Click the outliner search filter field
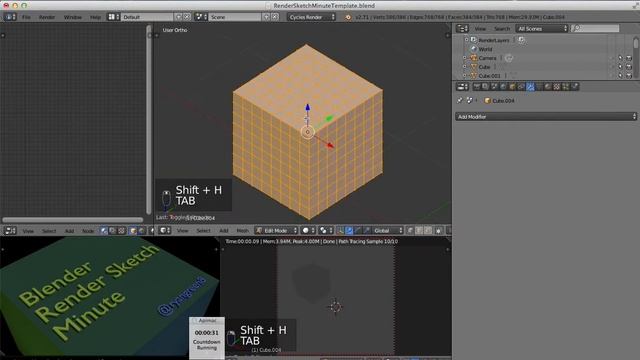640x360 pixels. point(595,29)
